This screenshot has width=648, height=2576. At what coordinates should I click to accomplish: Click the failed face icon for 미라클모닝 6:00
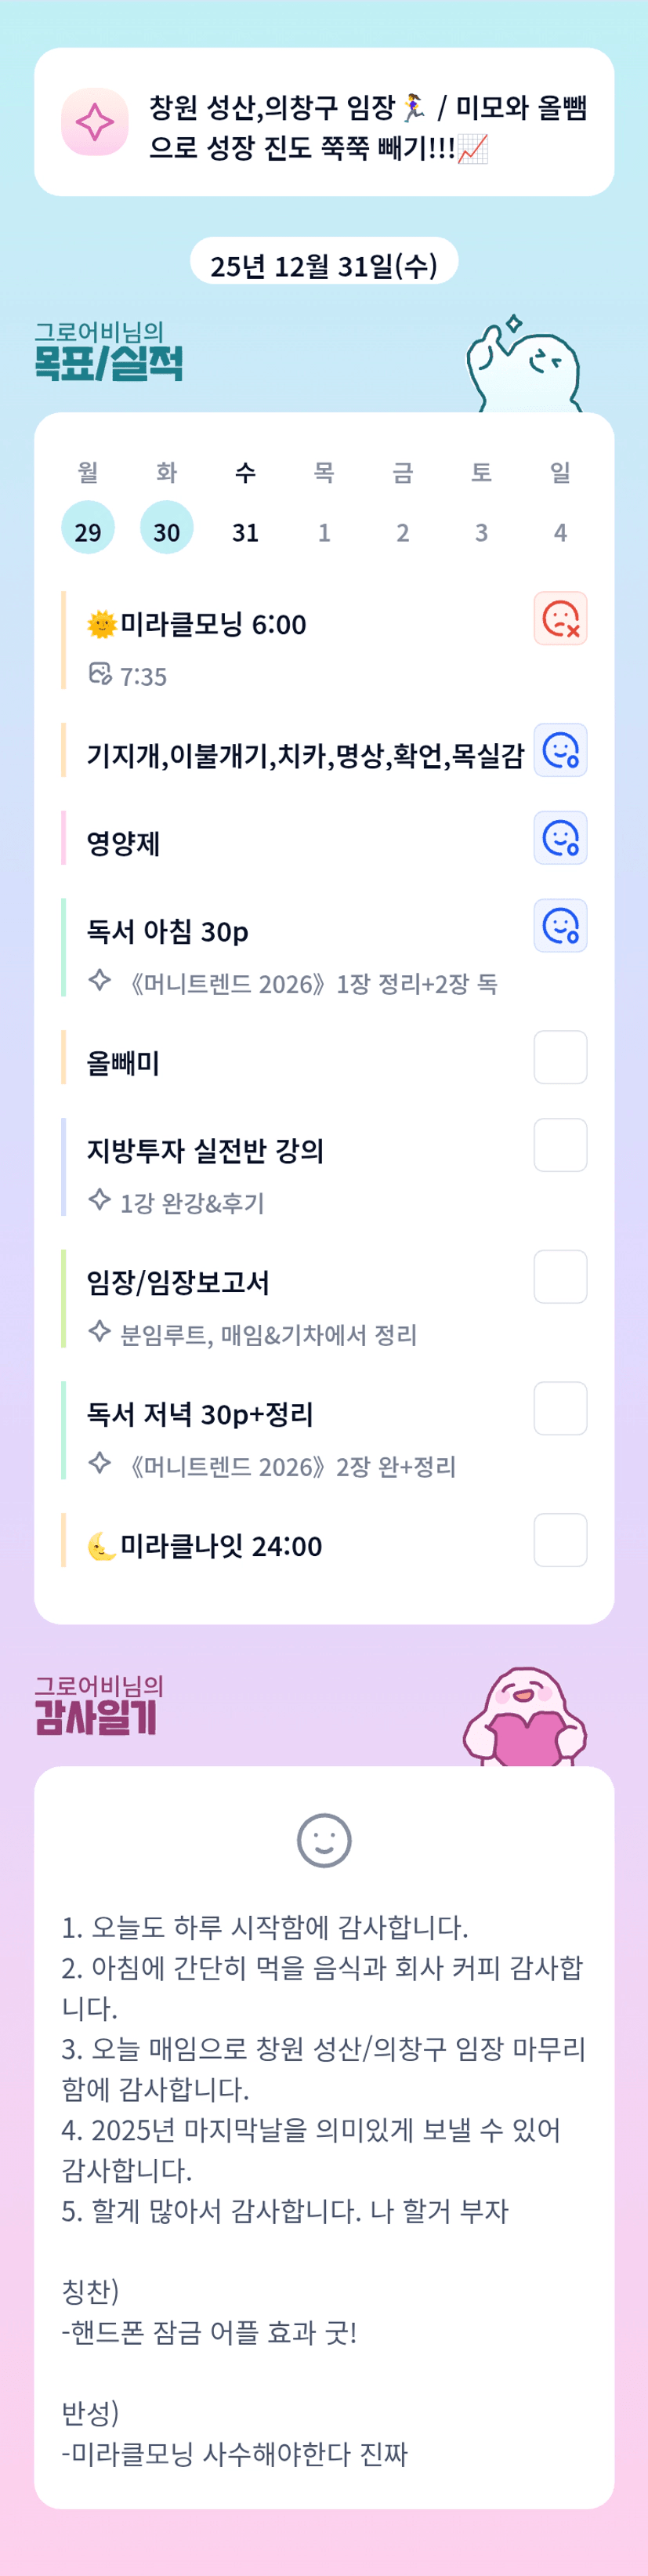click(x=560, y=619)
